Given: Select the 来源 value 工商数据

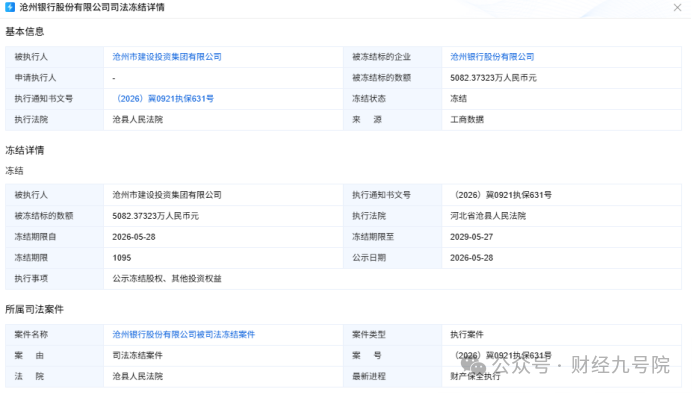Looking at the screenshot, I should click(466, 120).
